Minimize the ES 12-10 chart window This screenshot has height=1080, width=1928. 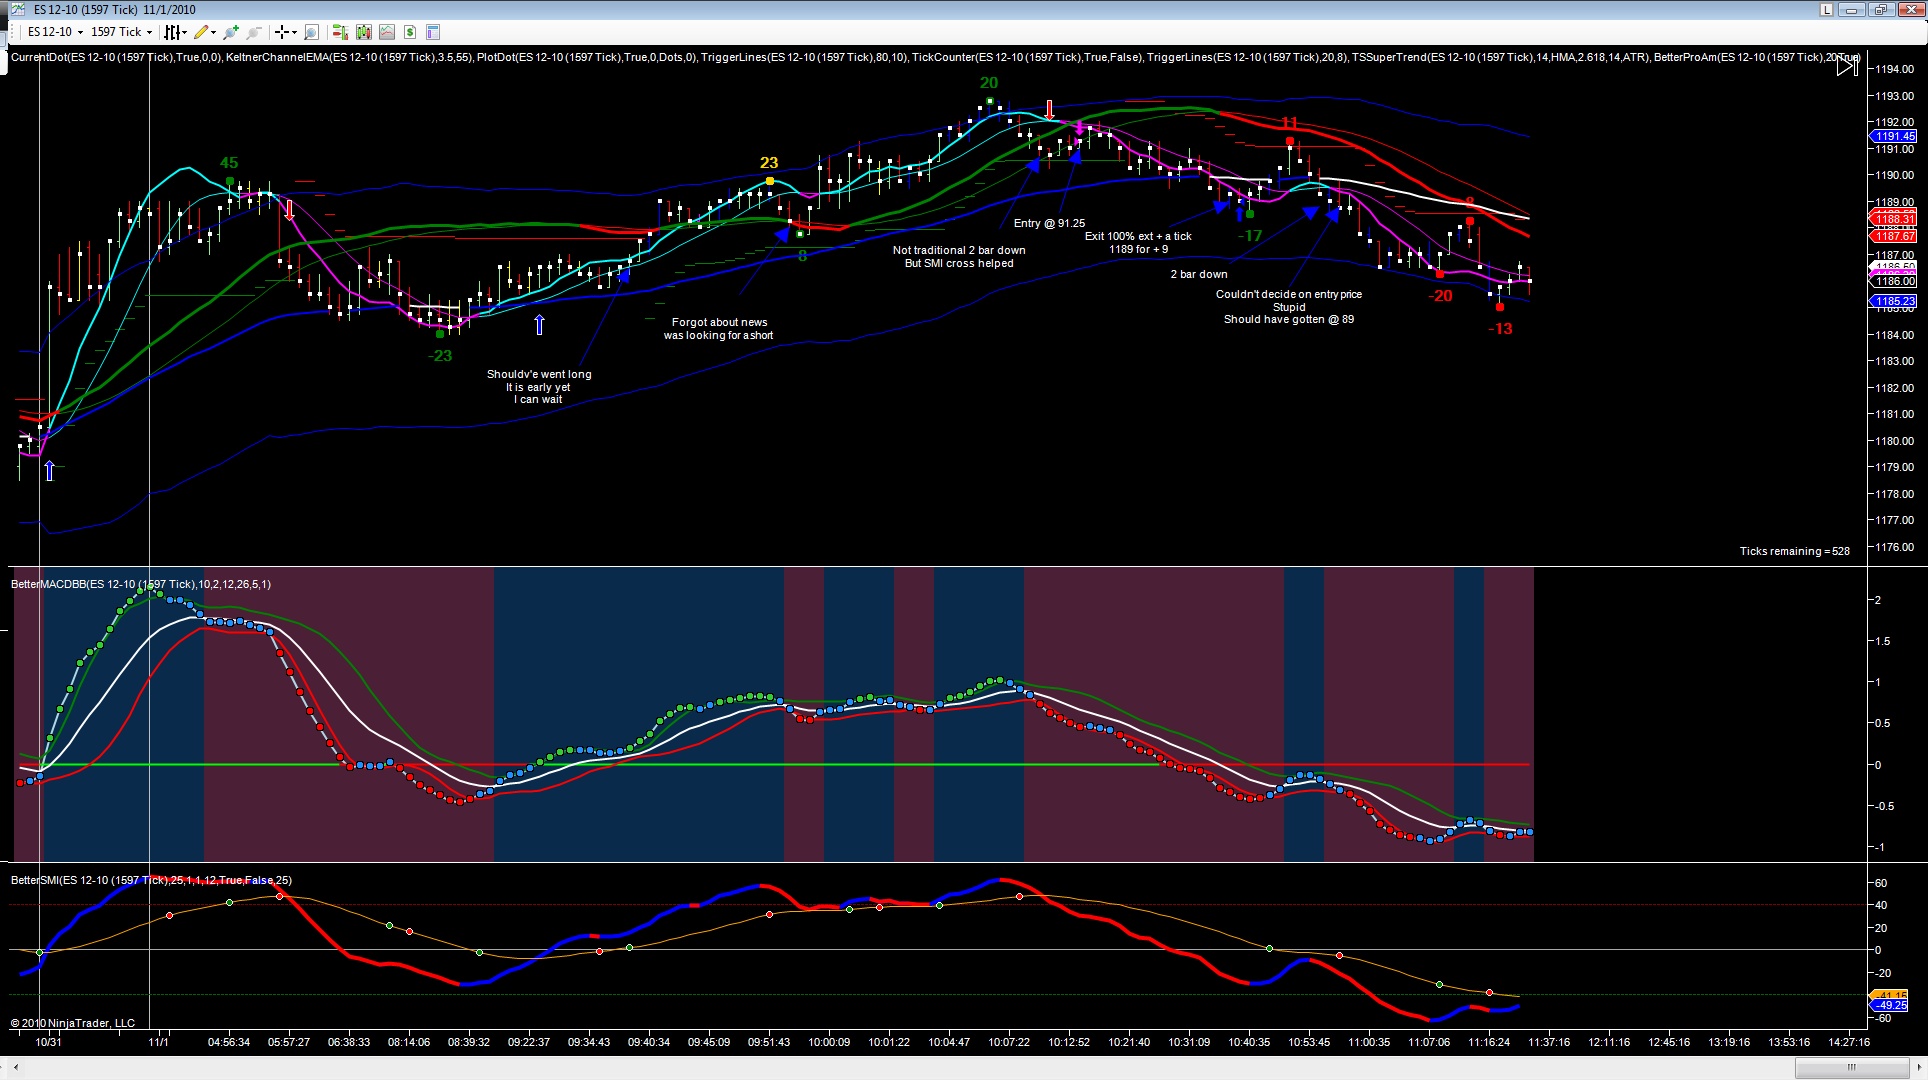(x=1852, y=10)
